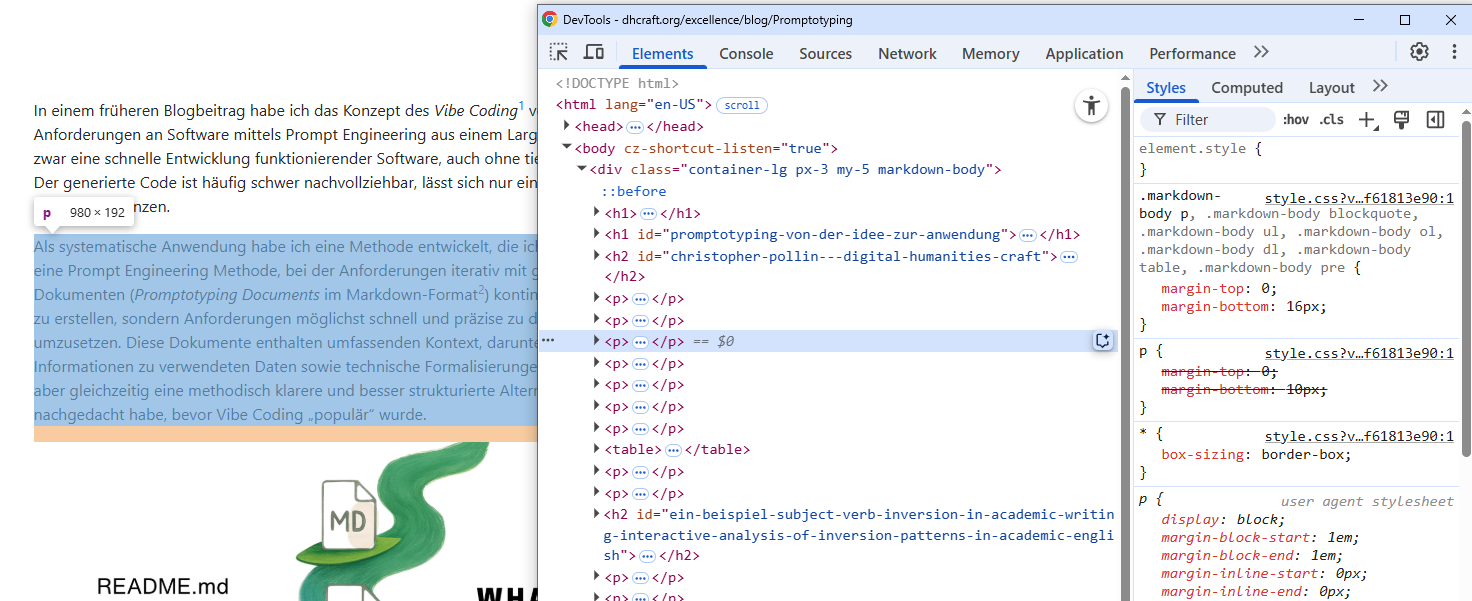Viewport: 1472px width, 601px height.
Task: Click the new style rule plus icon
Action: click(x=1367, y=120)
